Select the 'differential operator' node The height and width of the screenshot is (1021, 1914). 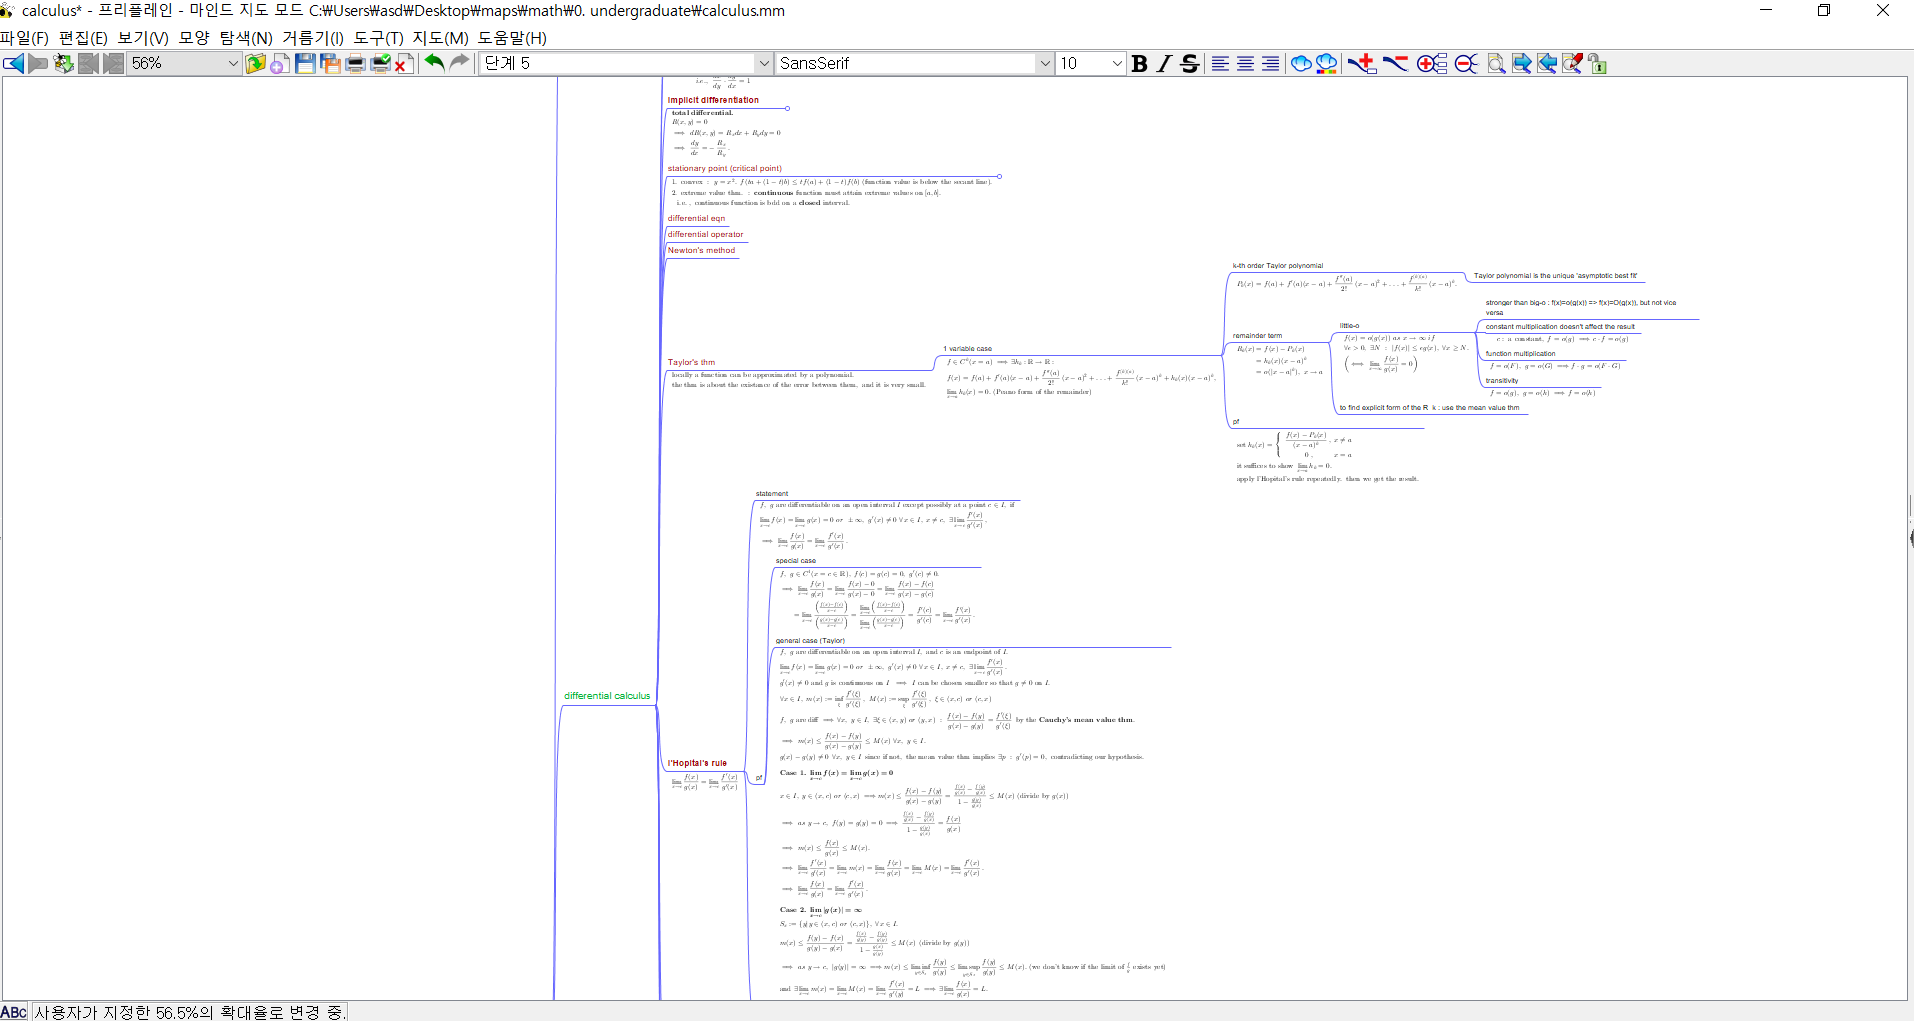coord(705,234)
